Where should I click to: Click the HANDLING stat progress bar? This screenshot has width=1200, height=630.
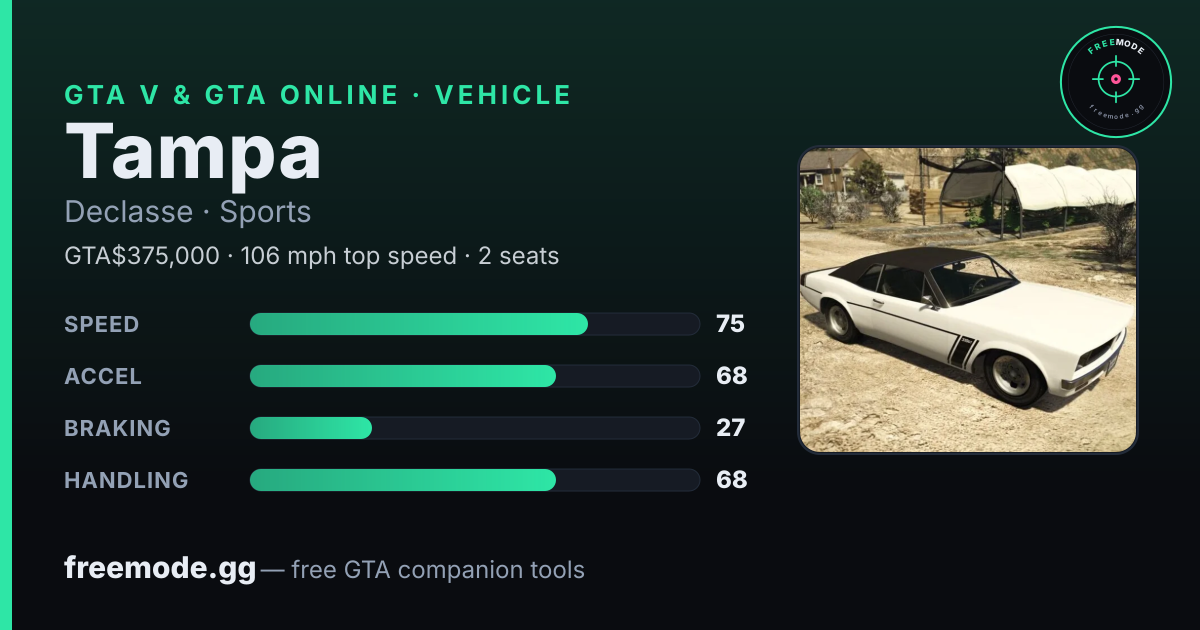click(474, 480)
